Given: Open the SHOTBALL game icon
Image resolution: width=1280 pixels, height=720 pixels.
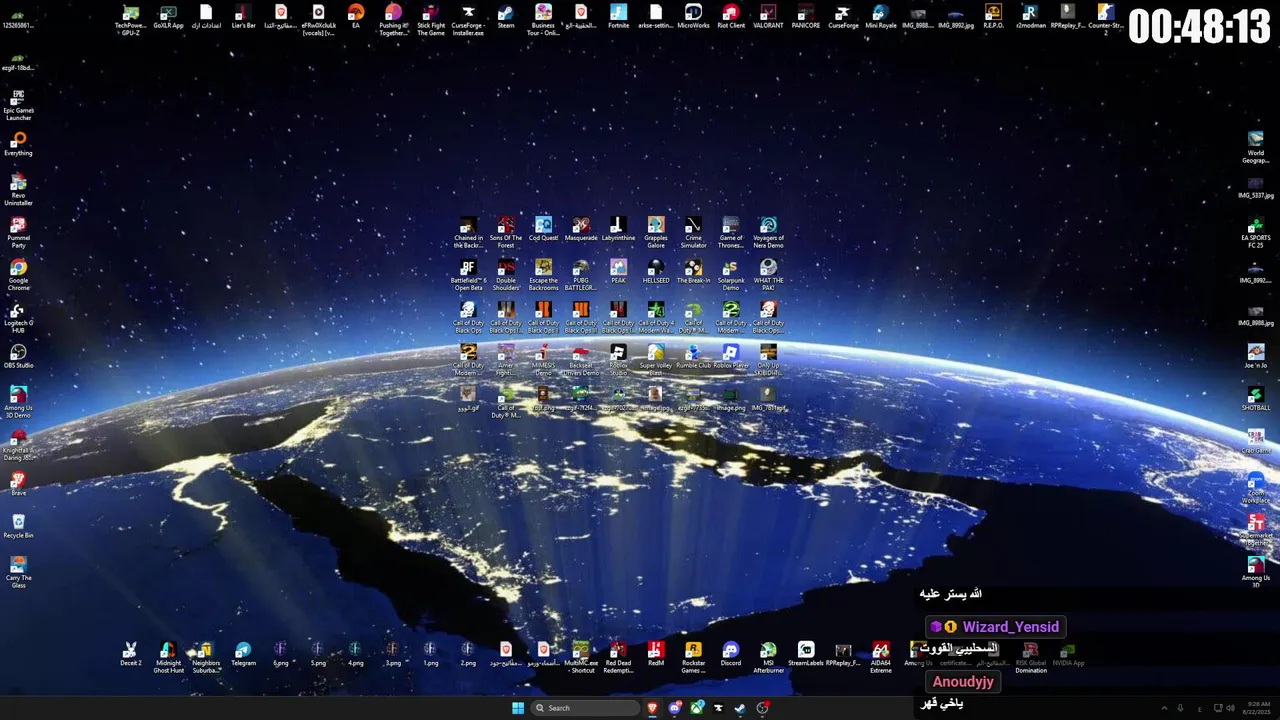Looking at the screenshot, I should click(1255, 399).
